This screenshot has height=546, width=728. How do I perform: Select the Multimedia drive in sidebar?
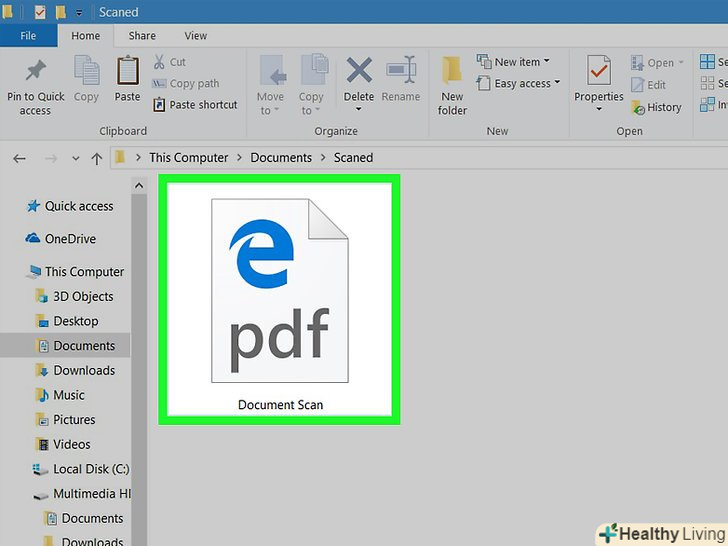pyautogui.click(x=82, y=494)
